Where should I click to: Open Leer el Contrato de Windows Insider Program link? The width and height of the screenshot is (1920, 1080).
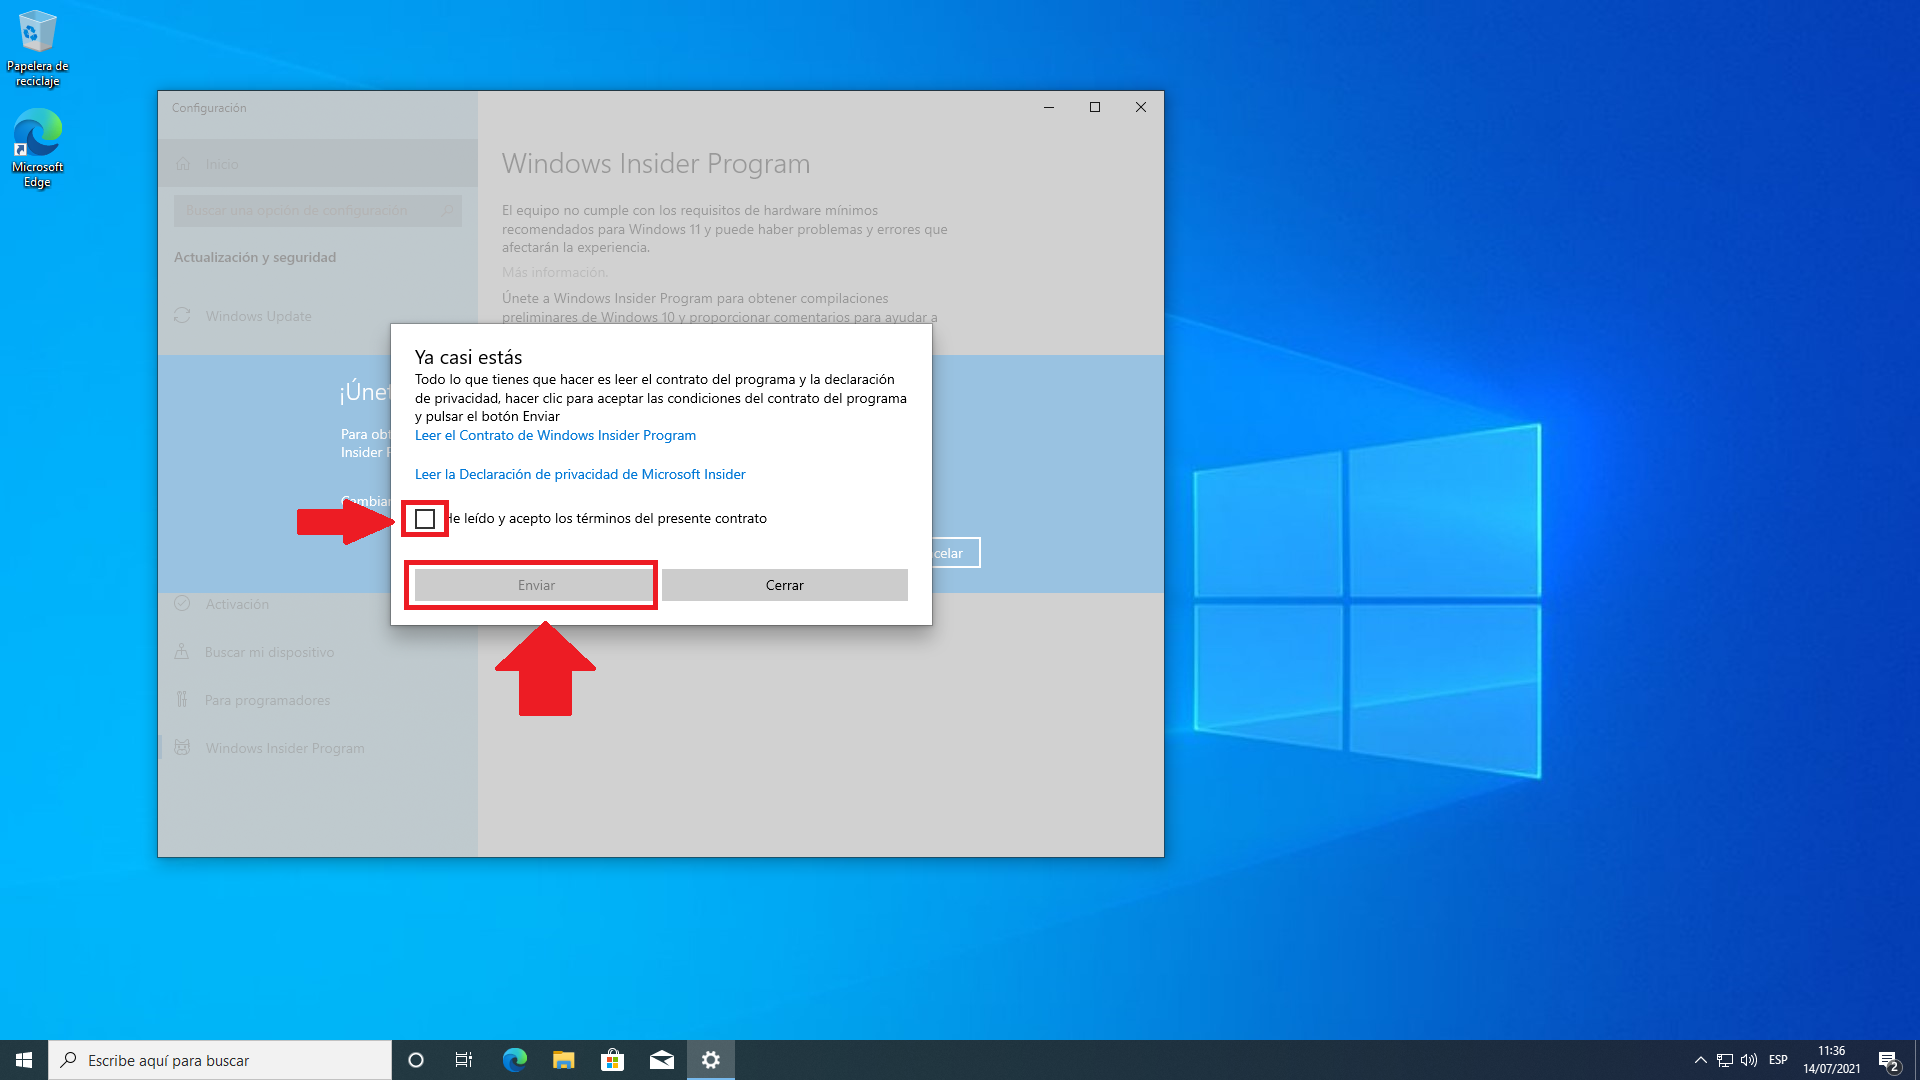[x=555, y=435]
